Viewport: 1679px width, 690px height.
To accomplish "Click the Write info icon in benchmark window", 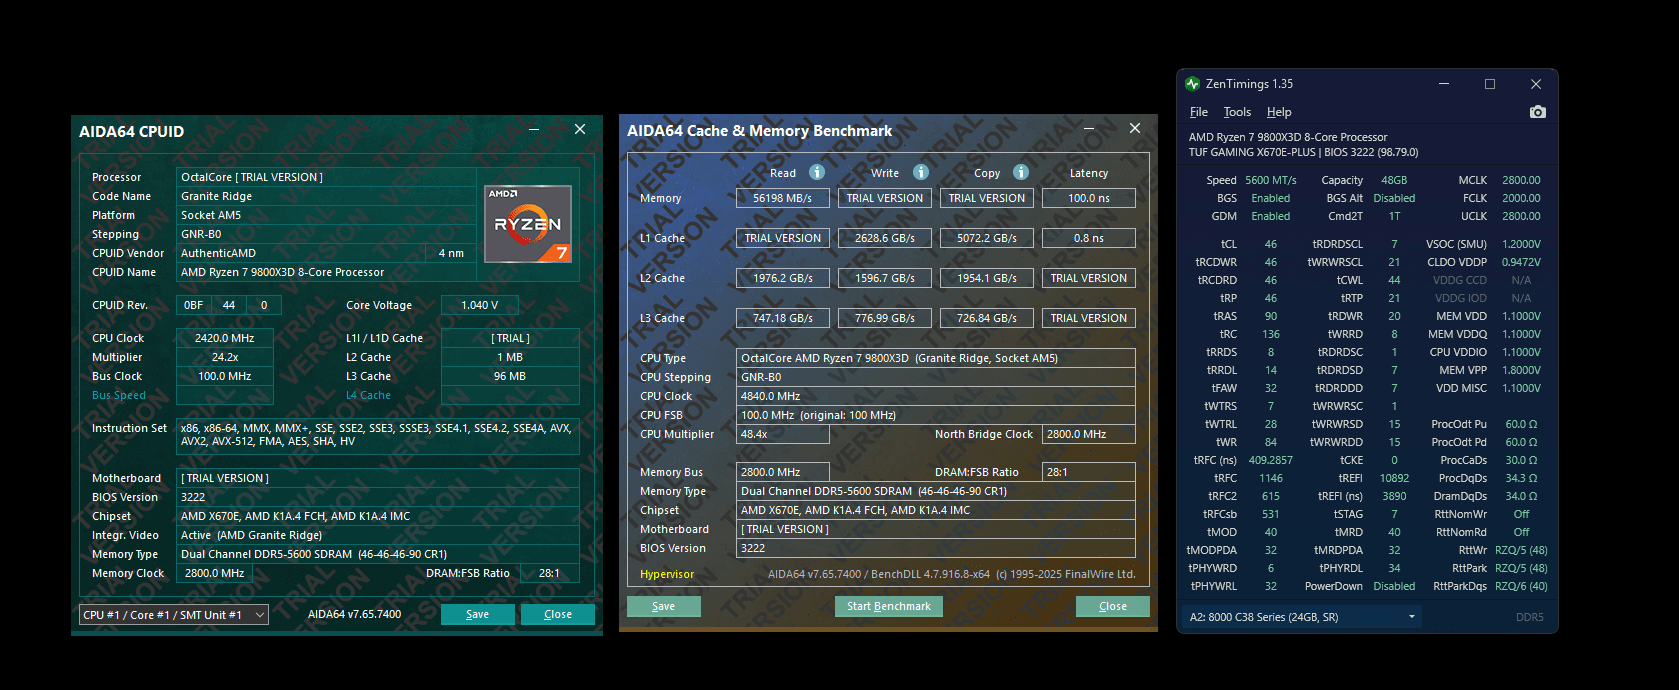I will pos(921,172).
